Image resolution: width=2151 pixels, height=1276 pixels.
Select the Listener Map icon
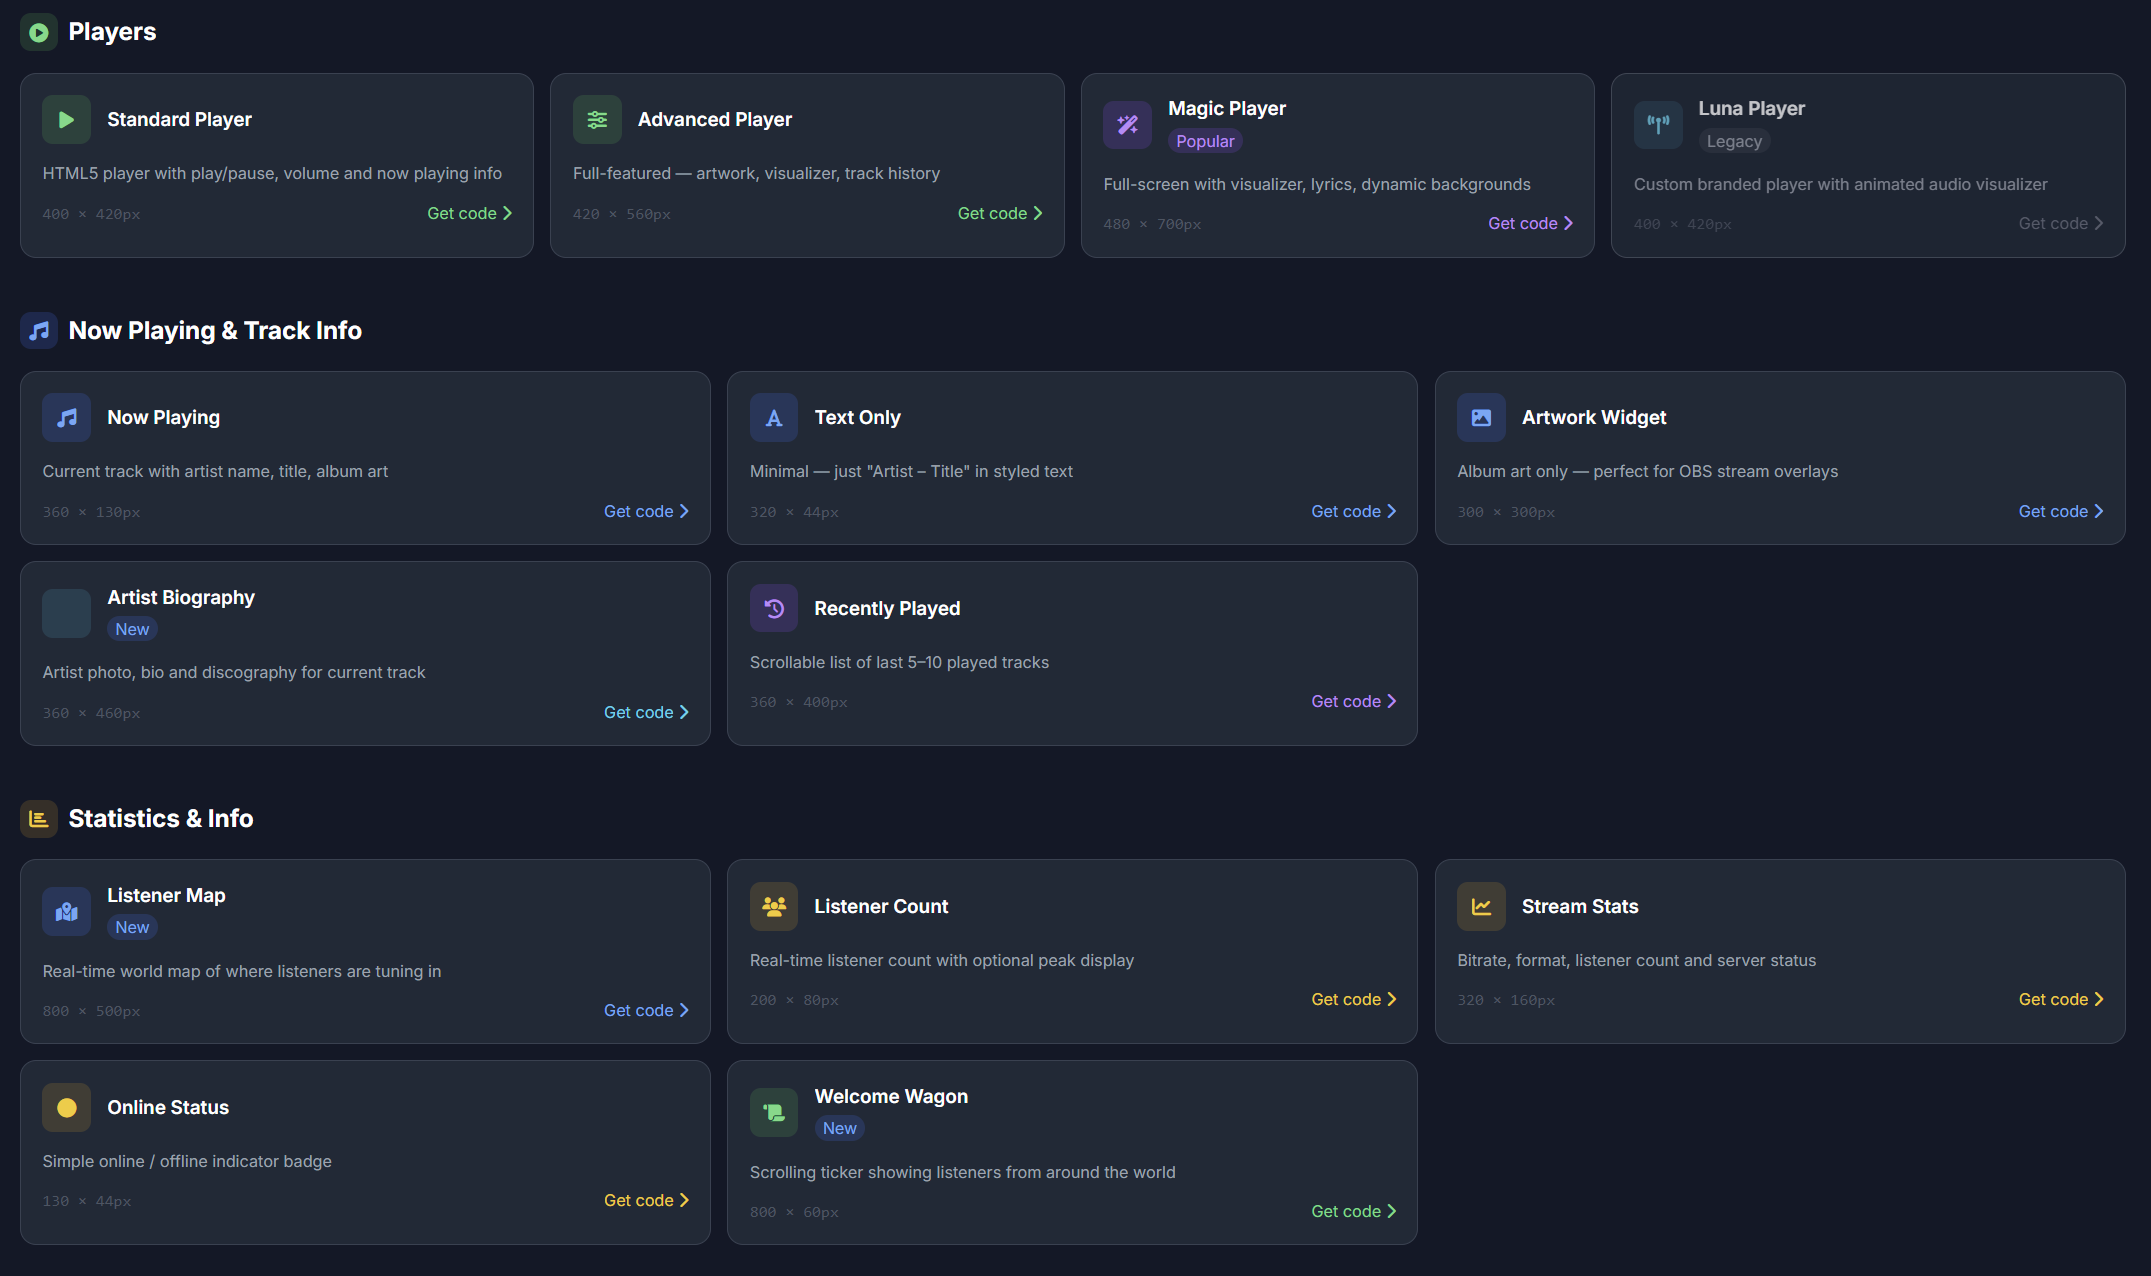click(x=66, y=911)
